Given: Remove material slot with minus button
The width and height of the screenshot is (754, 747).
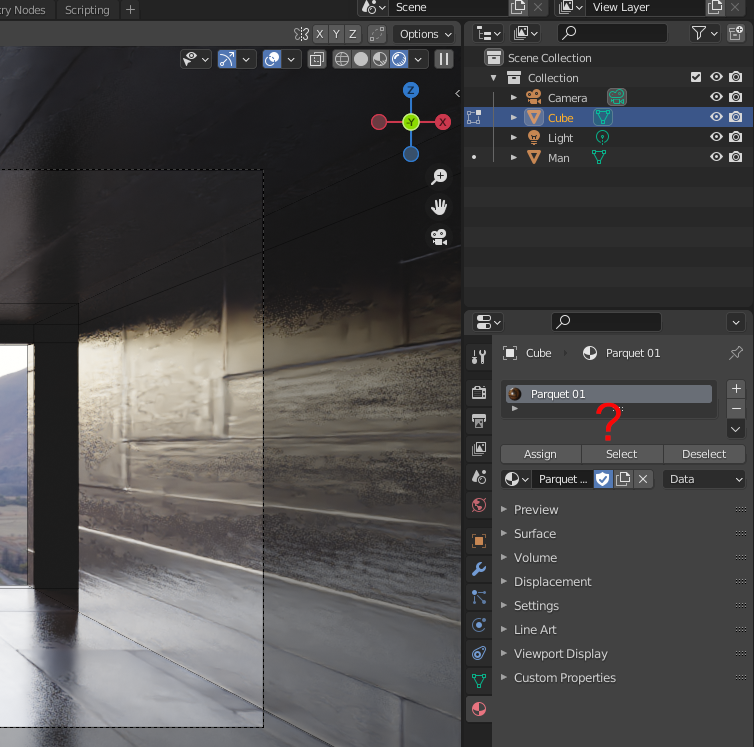Looking at the screenshot, I should point(736,409).
